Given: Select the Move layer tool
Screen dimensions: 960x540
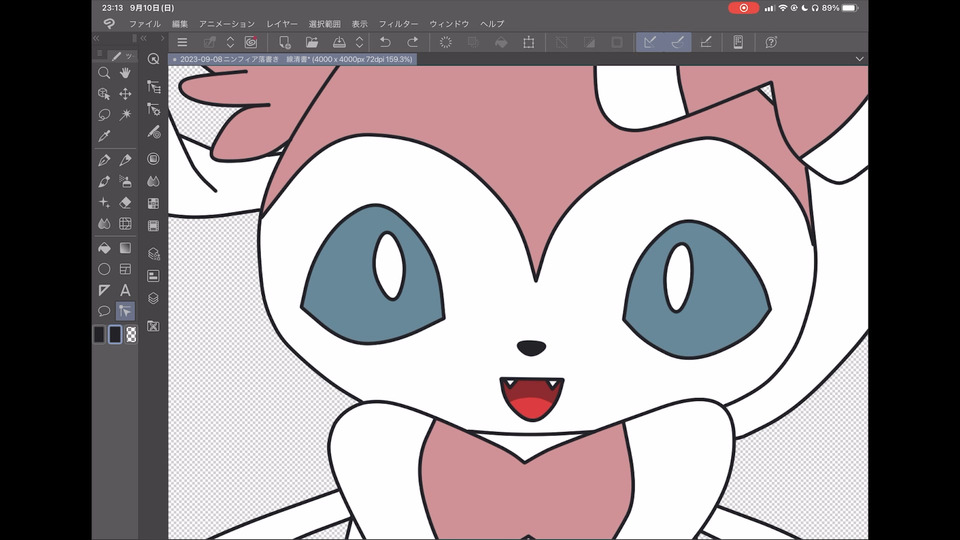Looking at the screenshot, I should pos(125,94).
